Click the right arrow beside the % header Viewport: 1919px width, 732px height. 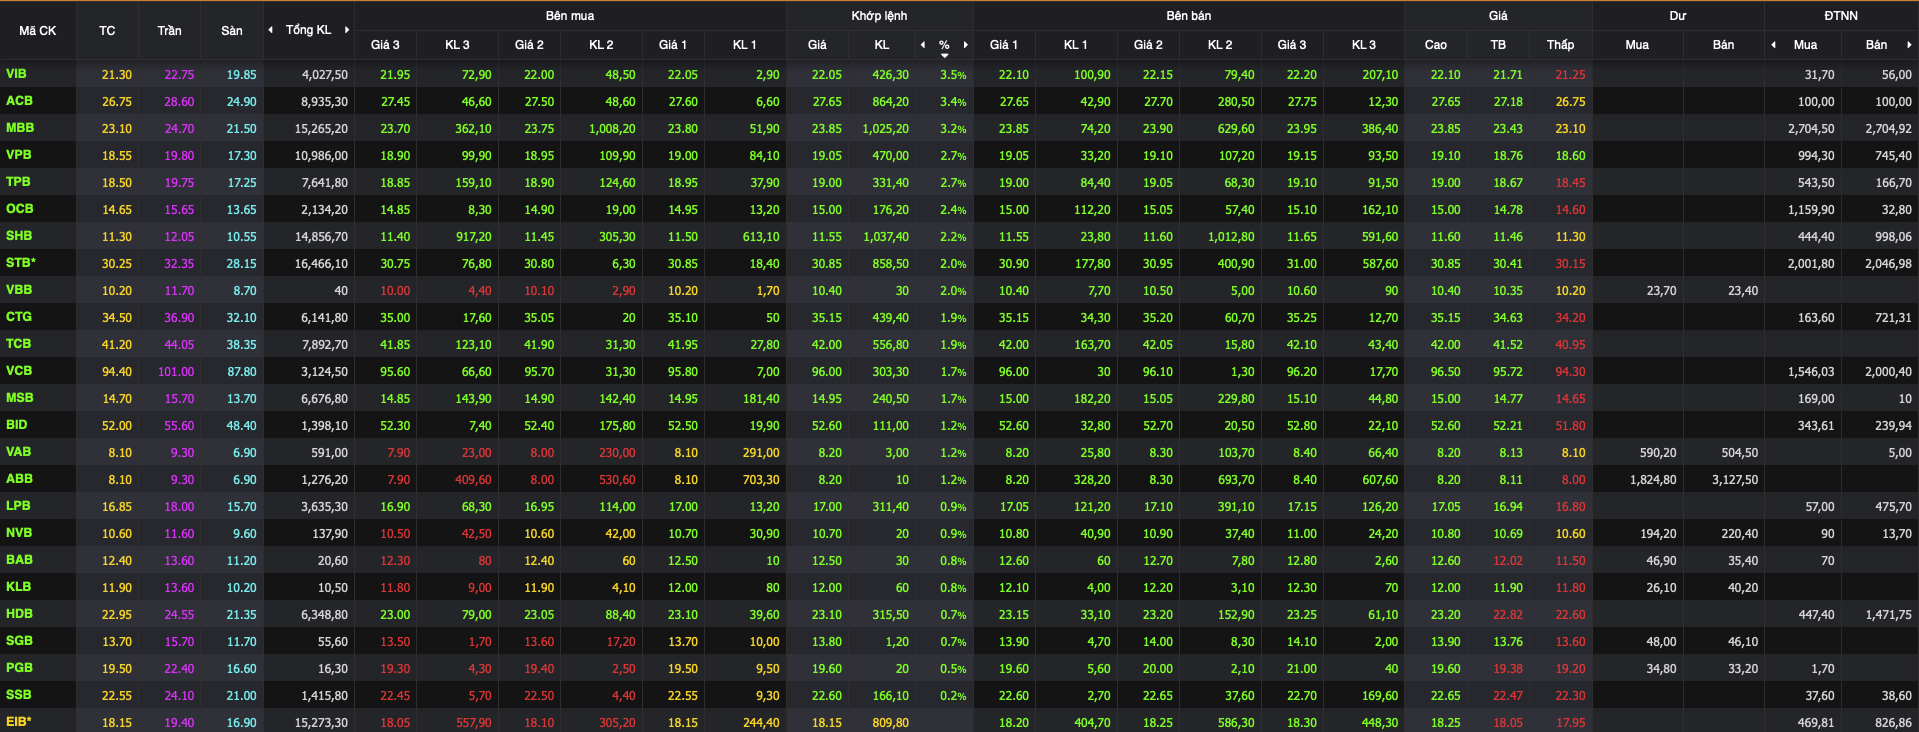965,45
